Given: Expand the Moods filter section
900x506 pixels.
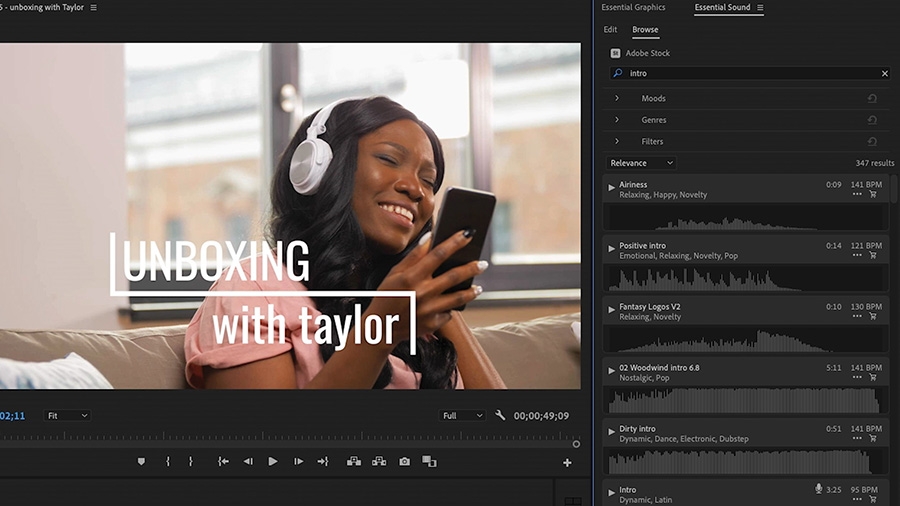Looking at the screenshot, I should coord(616,98).
